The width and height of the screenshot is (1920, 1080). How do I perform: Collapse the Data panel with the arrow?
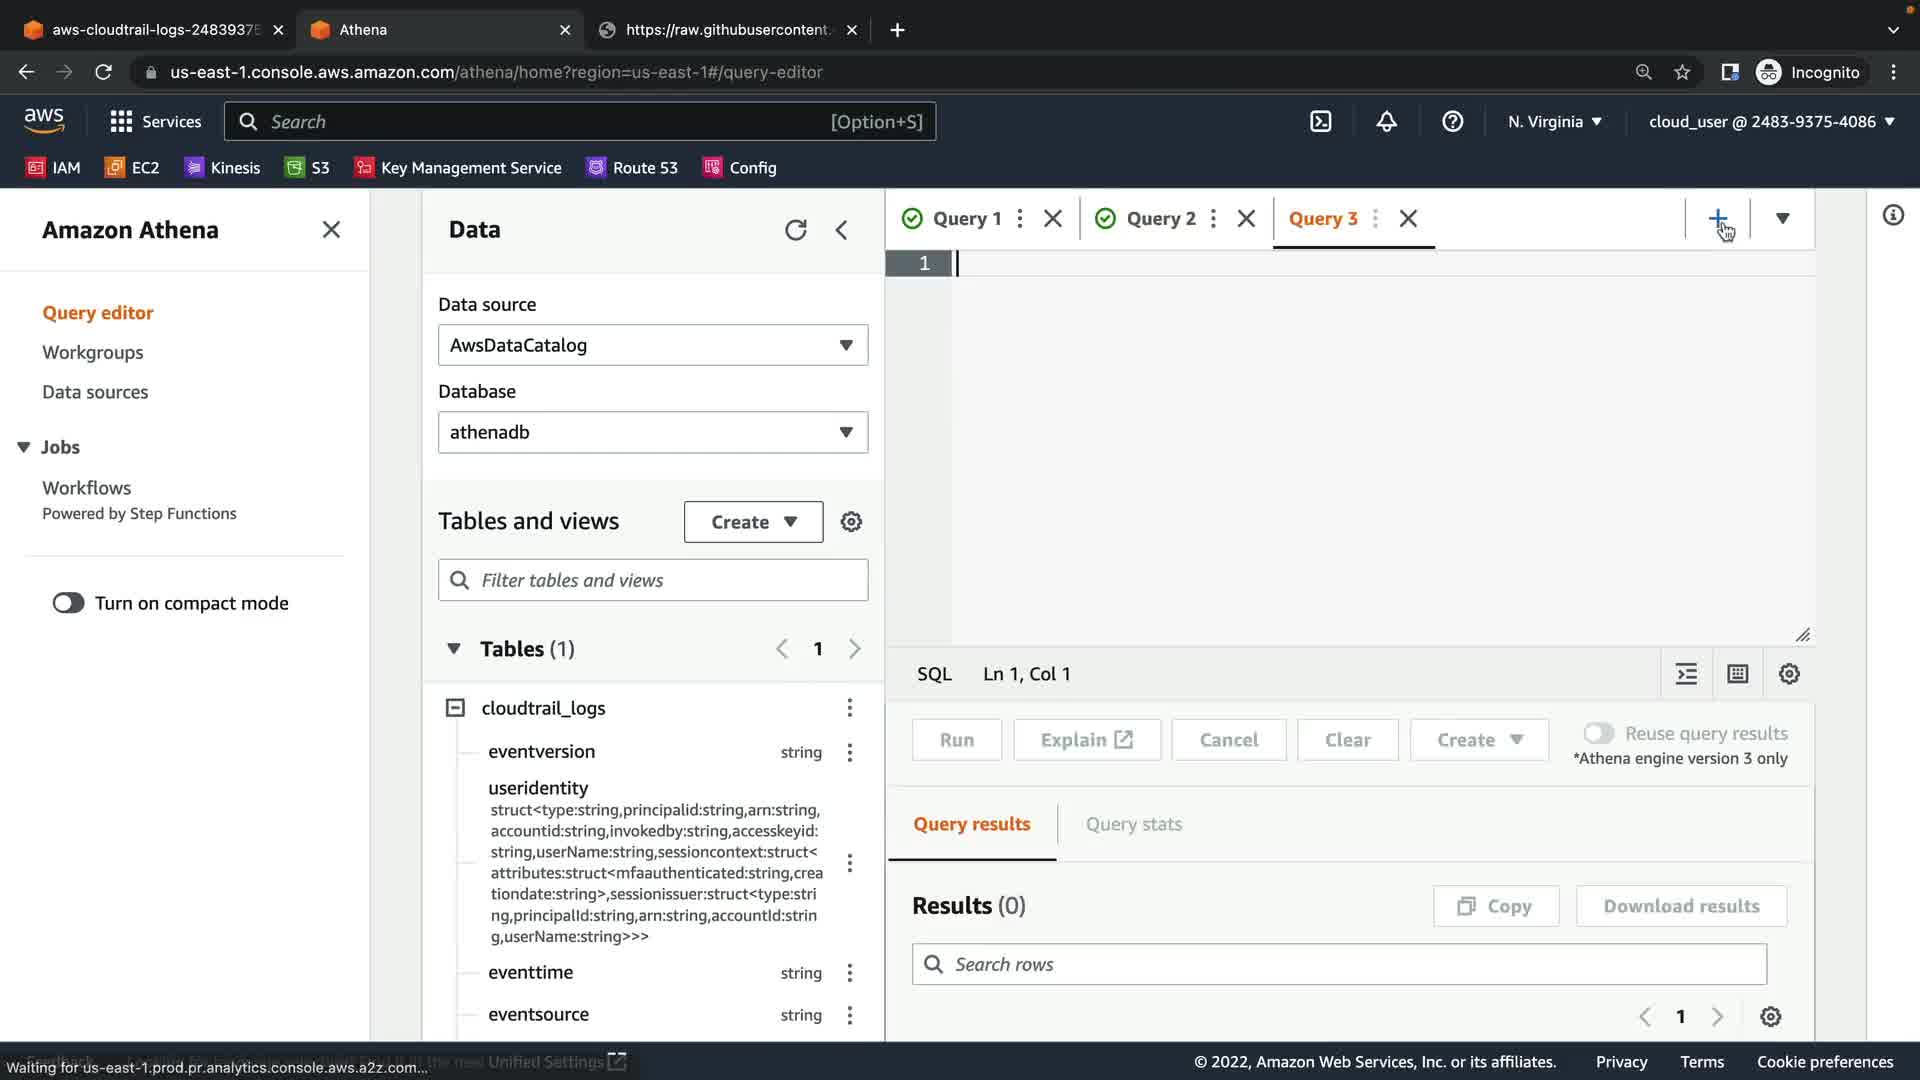(x=842, y=230)
